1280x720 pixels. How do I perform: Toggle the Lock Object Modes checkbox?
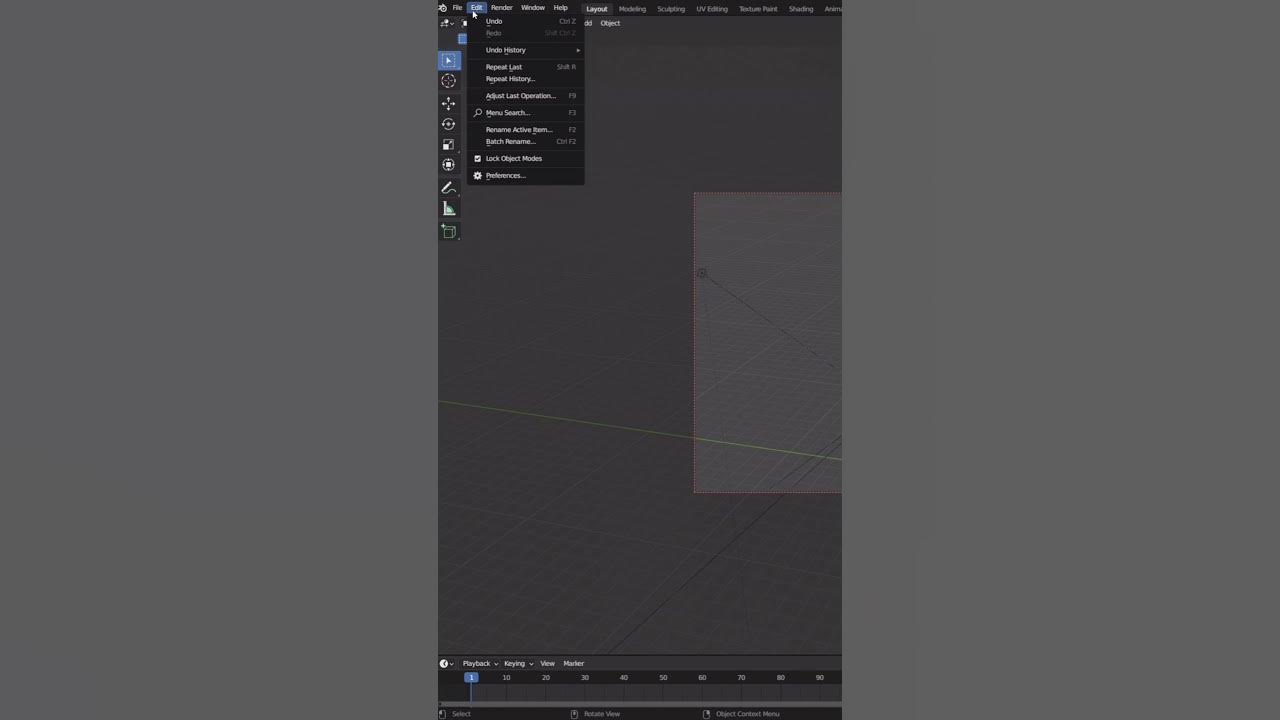(x=478, y=159)
